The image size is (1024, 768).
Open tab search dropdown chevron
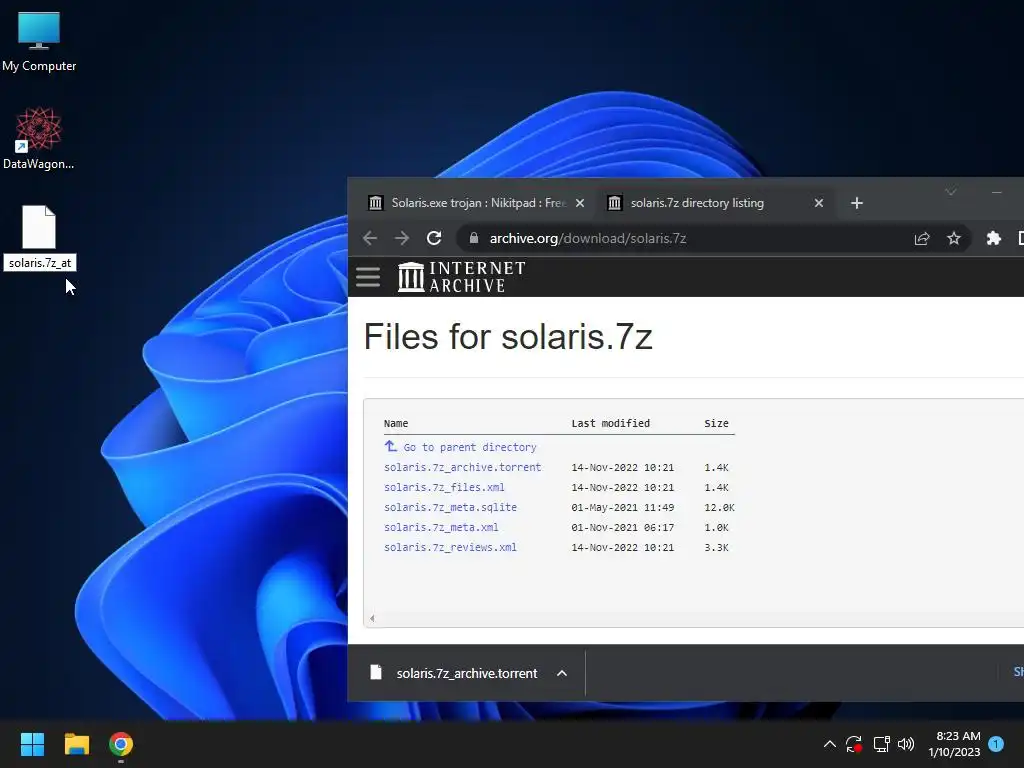(x=951, y=192)
